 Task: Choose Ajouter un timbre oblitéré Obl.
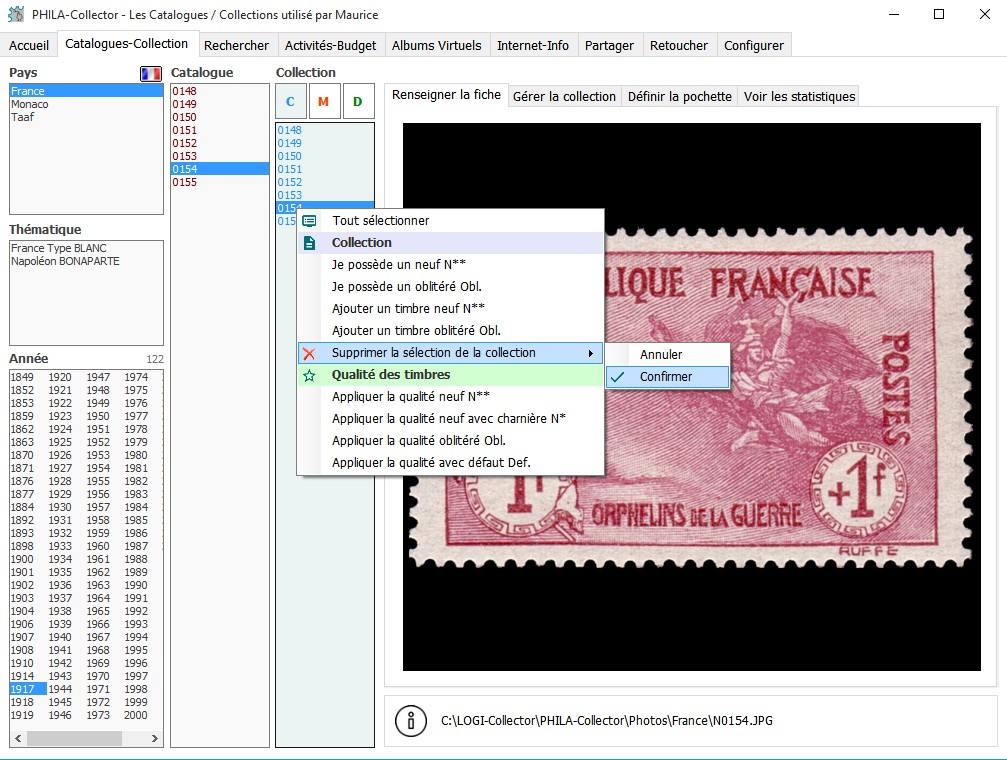tap(451, 330)
